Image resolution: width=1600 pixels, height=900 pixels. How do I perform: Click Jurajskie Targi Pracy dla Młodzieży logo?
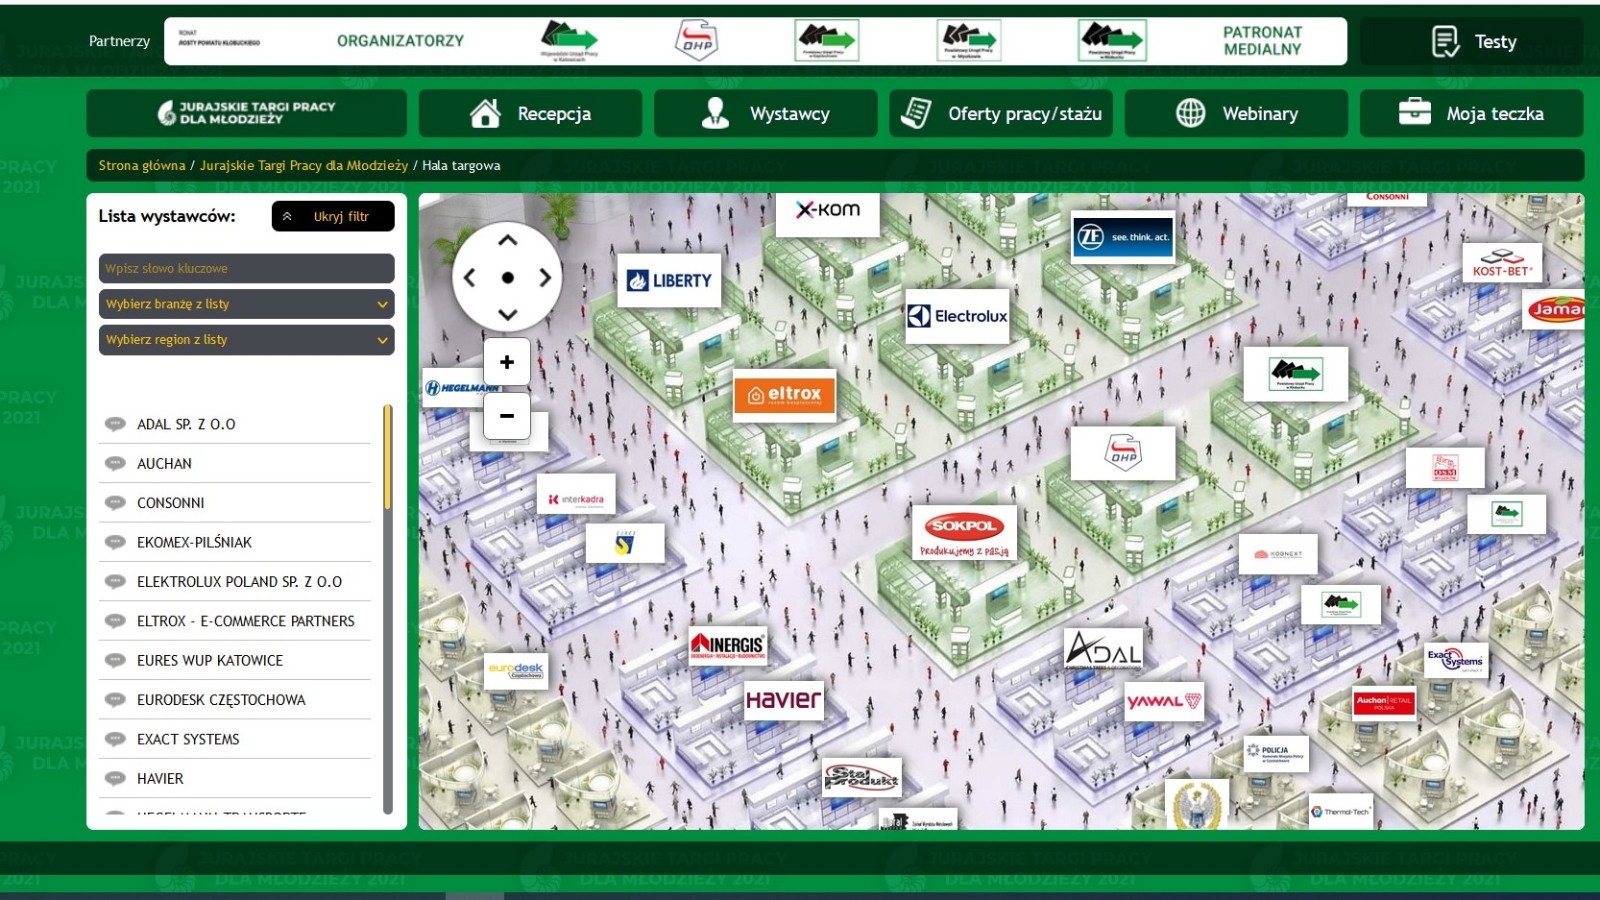pos(246,113)
